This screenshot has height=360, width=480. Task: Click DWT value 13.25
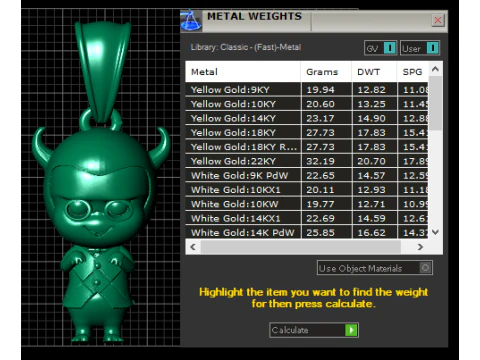(372, 104)
